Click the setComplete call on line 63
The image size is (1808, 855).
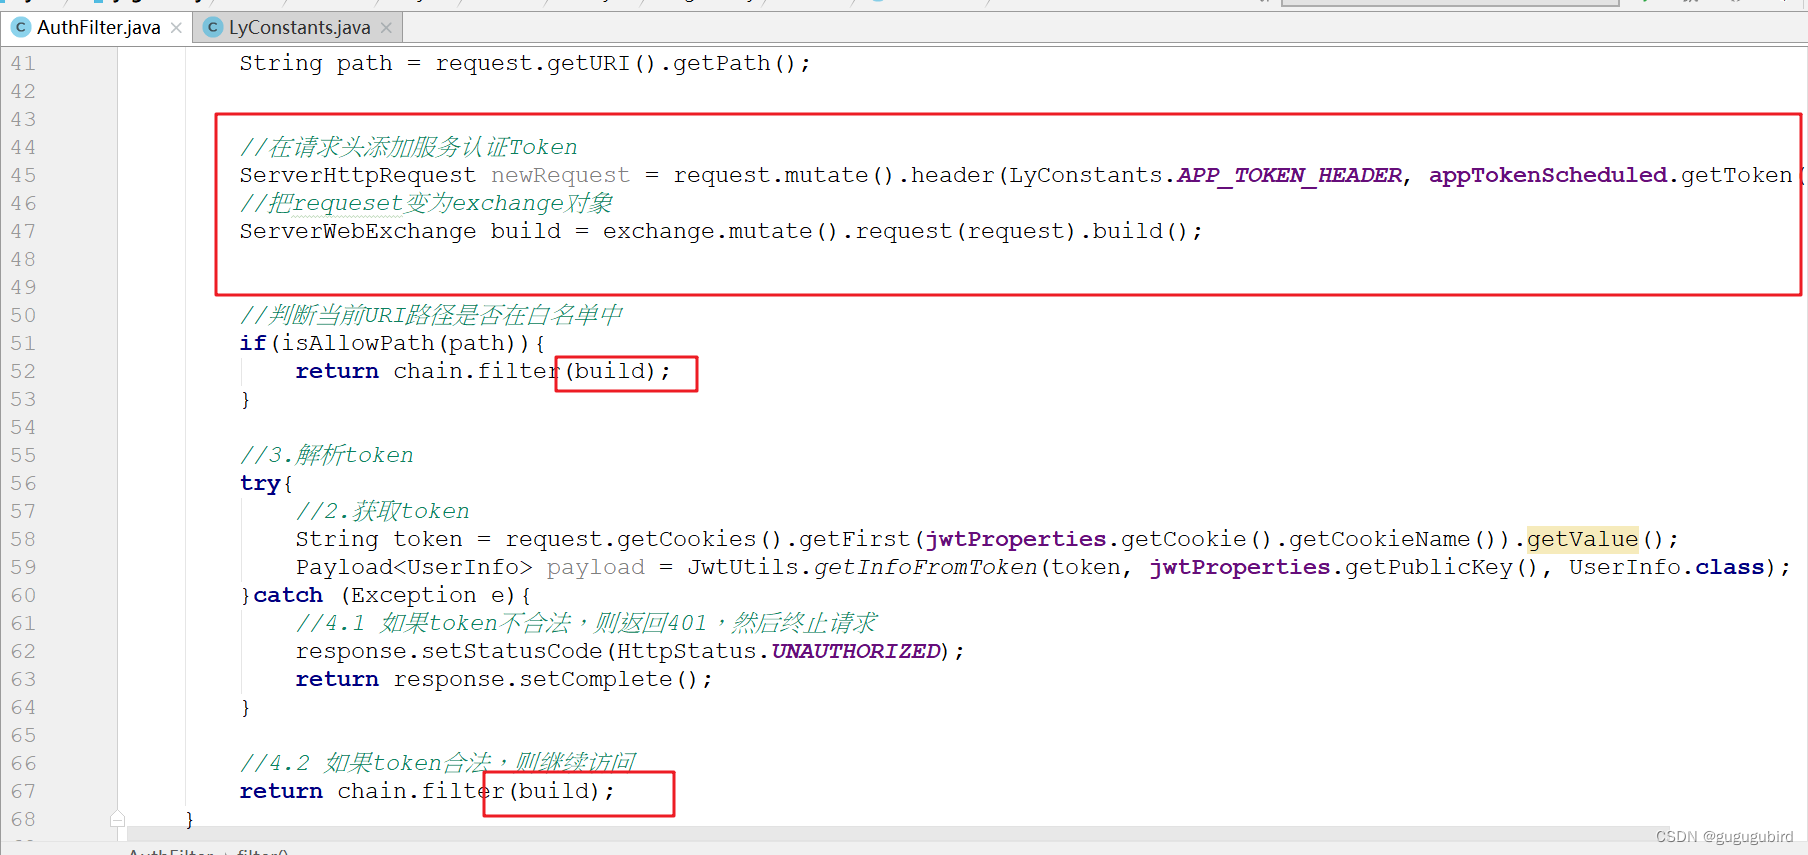596,679
